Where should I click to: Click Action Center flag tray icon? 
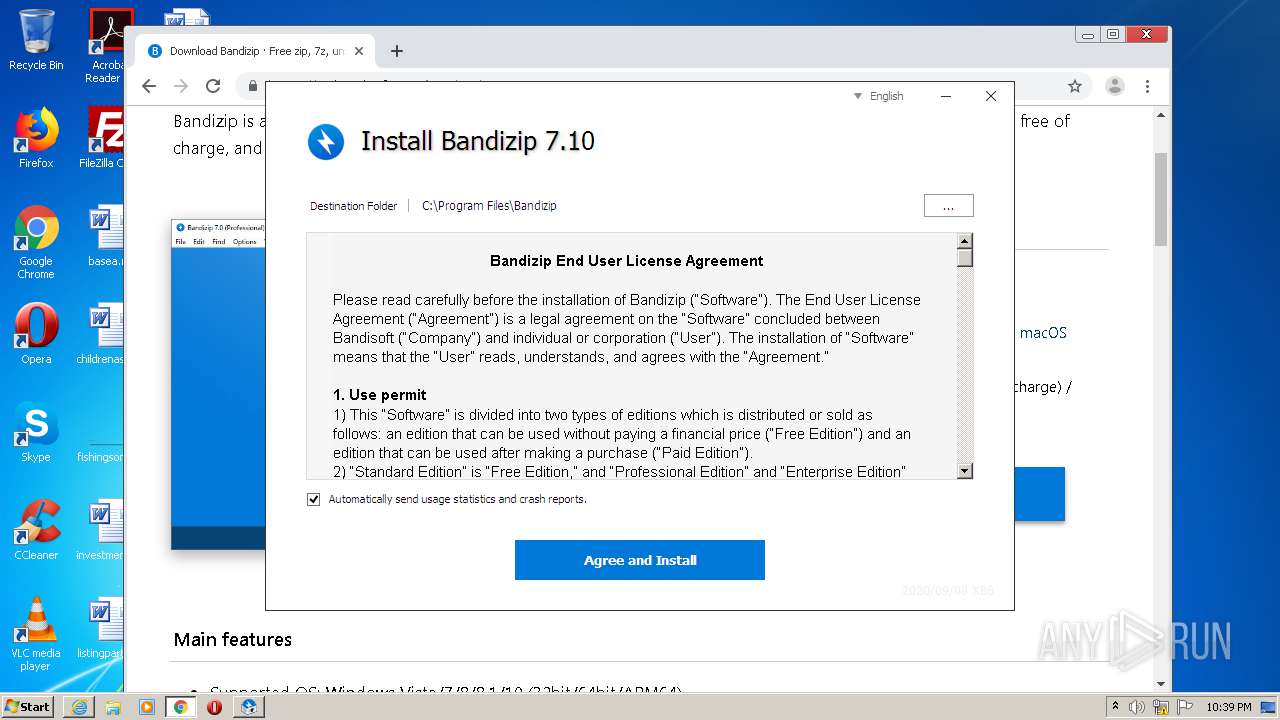tap(1184, 707)
